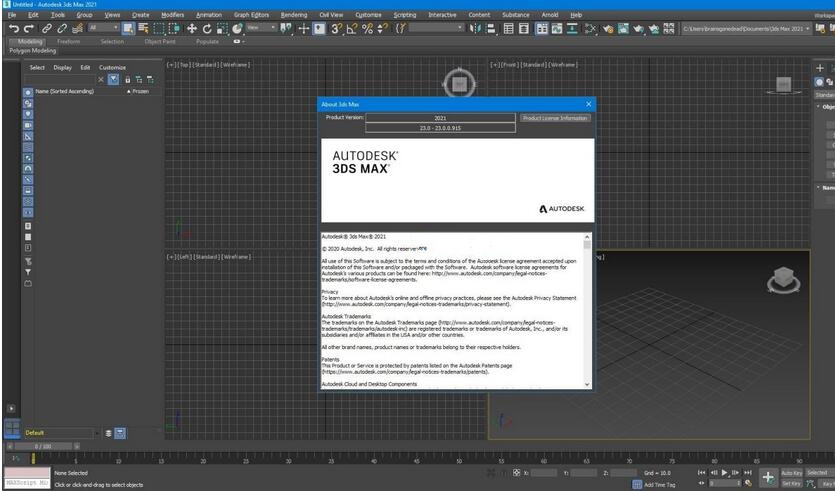835x491 pixels.
Task: Open the Rendering menu
Action: coord(294,15)
